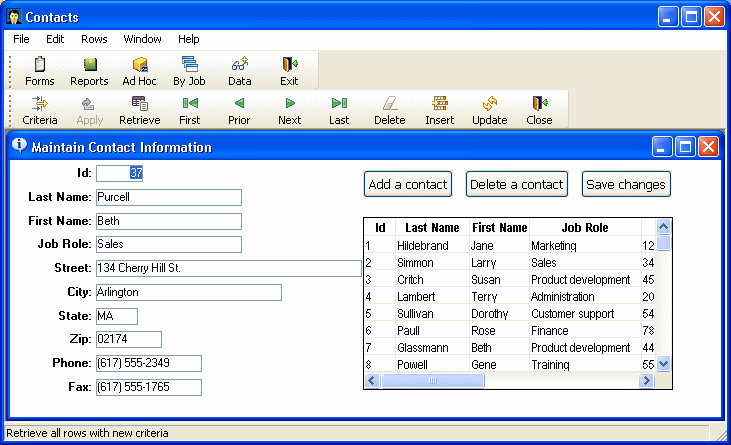Click the Job Role column header
The image size is (731, 445).
coord(585,227)
